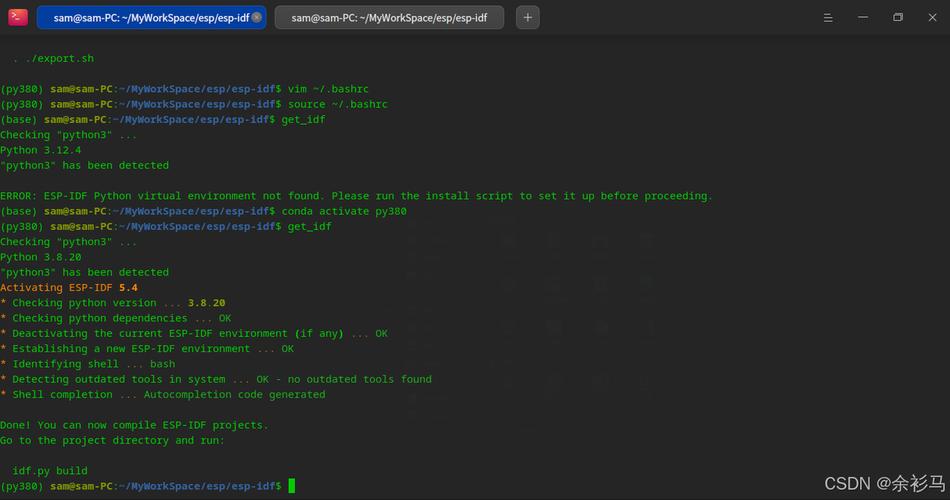Click the 'conda activate py380' command

(x=344, y=211)
